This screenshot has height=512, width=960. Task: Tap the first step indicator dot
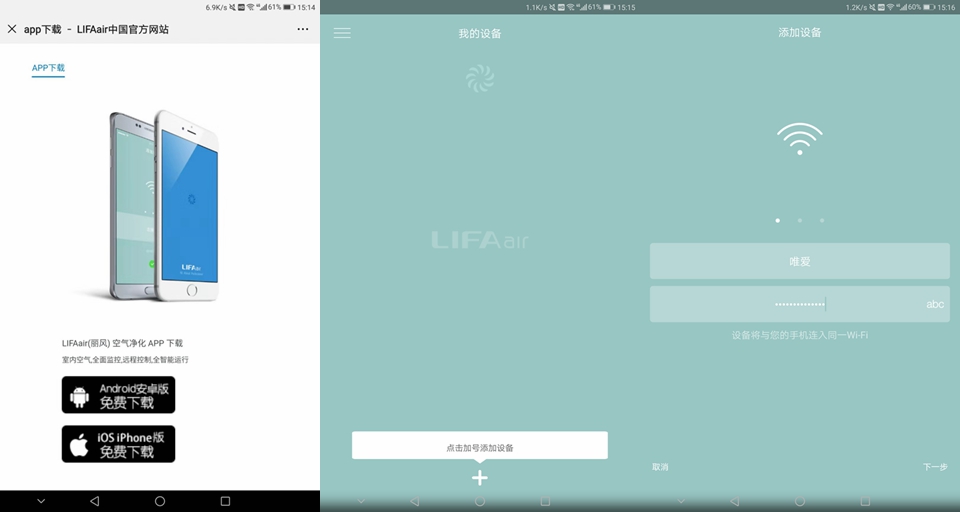pyautogui.click(x=778, y=220)
